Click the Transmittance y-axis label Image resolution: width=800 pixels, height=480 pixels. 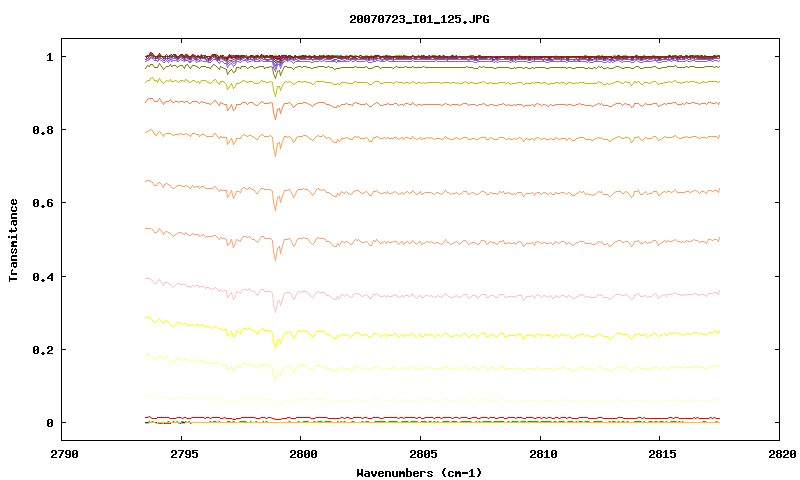pyautogui.click(x=13, y=240)
